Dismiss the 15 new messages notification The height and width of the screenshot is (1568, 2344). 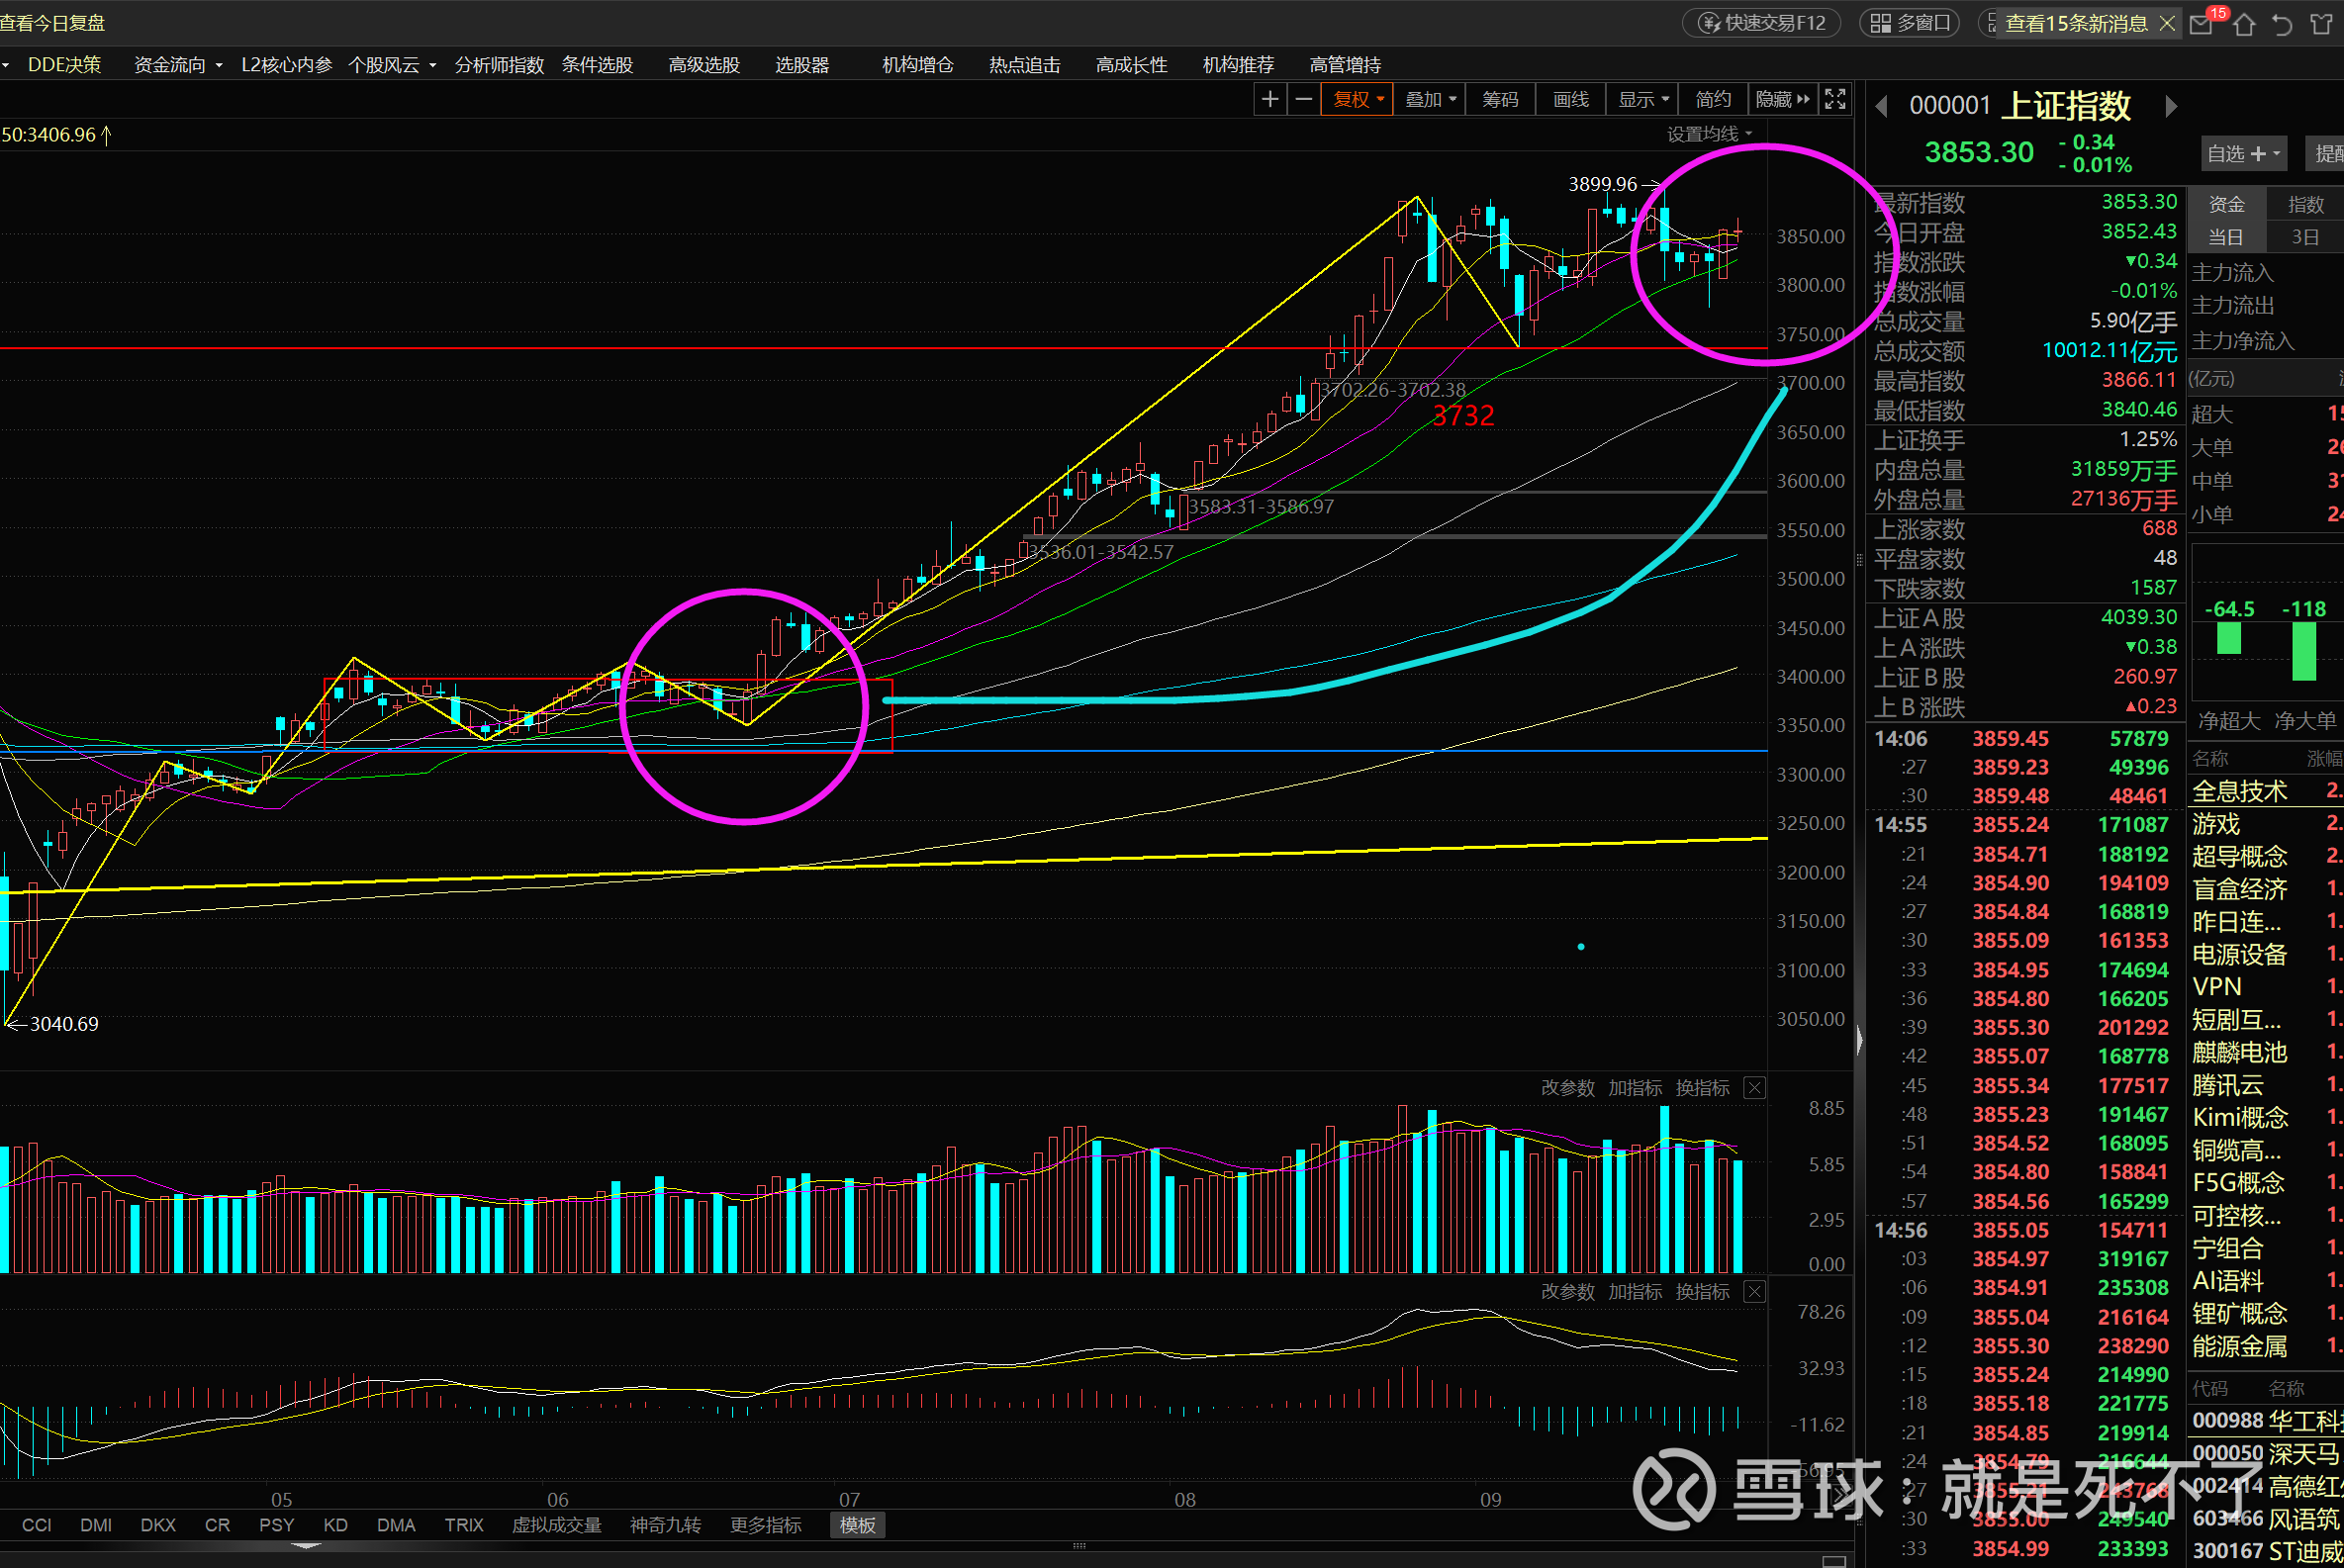coord(2167,23)
